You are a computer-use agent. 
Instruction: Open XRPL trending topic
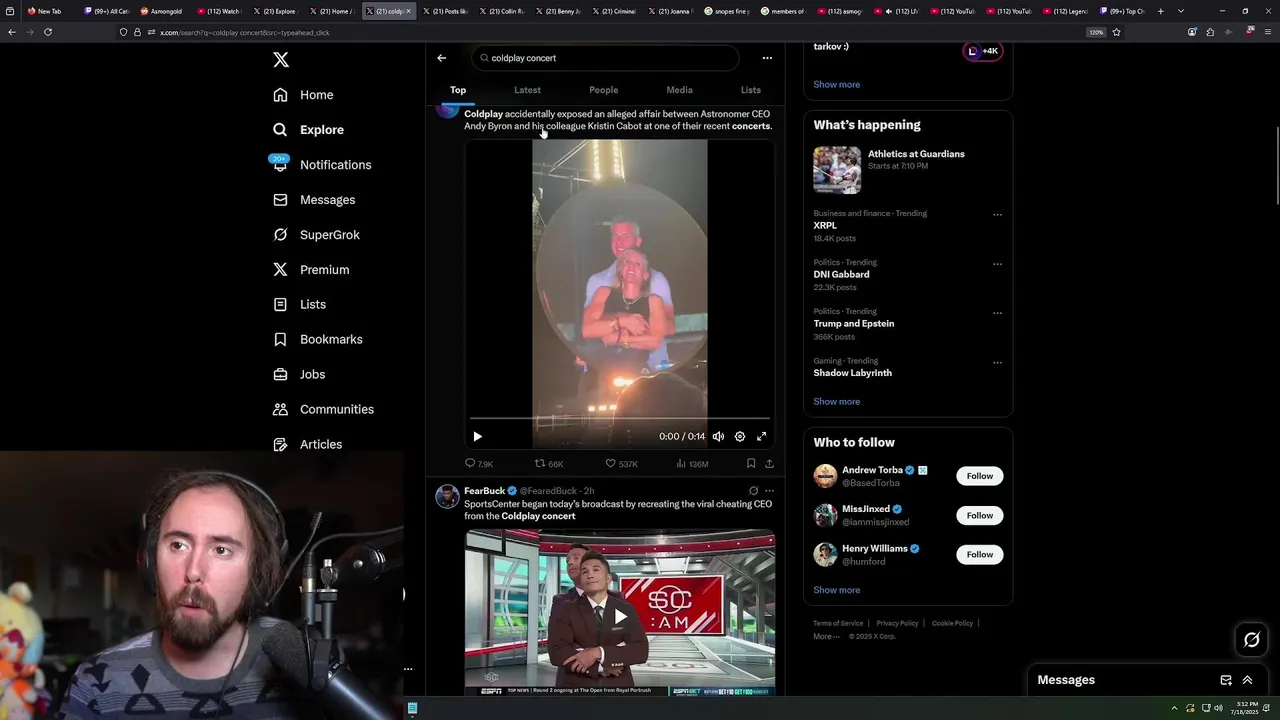pyautogui.click(x=825, y=226)
